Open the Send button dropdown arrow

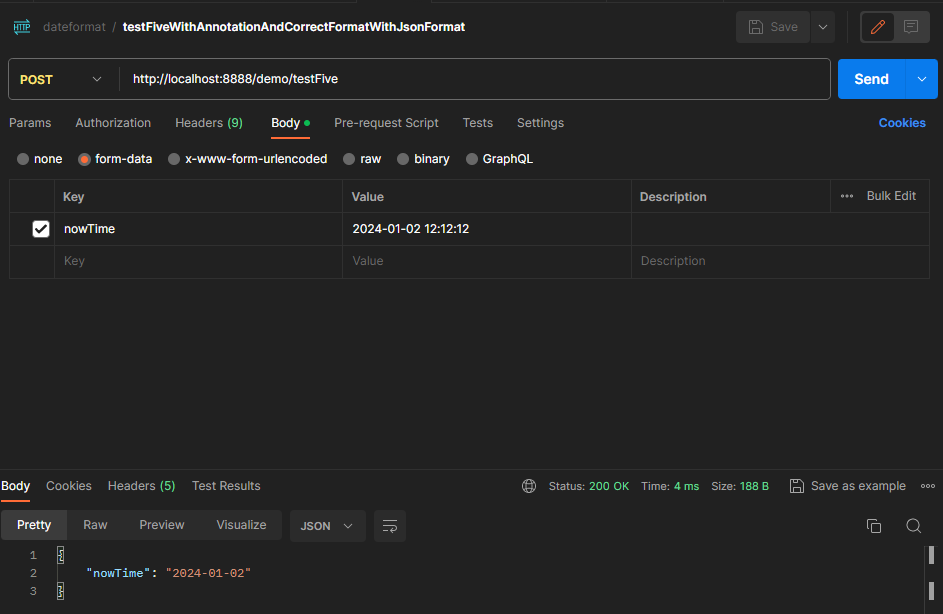tap(921, 79)
